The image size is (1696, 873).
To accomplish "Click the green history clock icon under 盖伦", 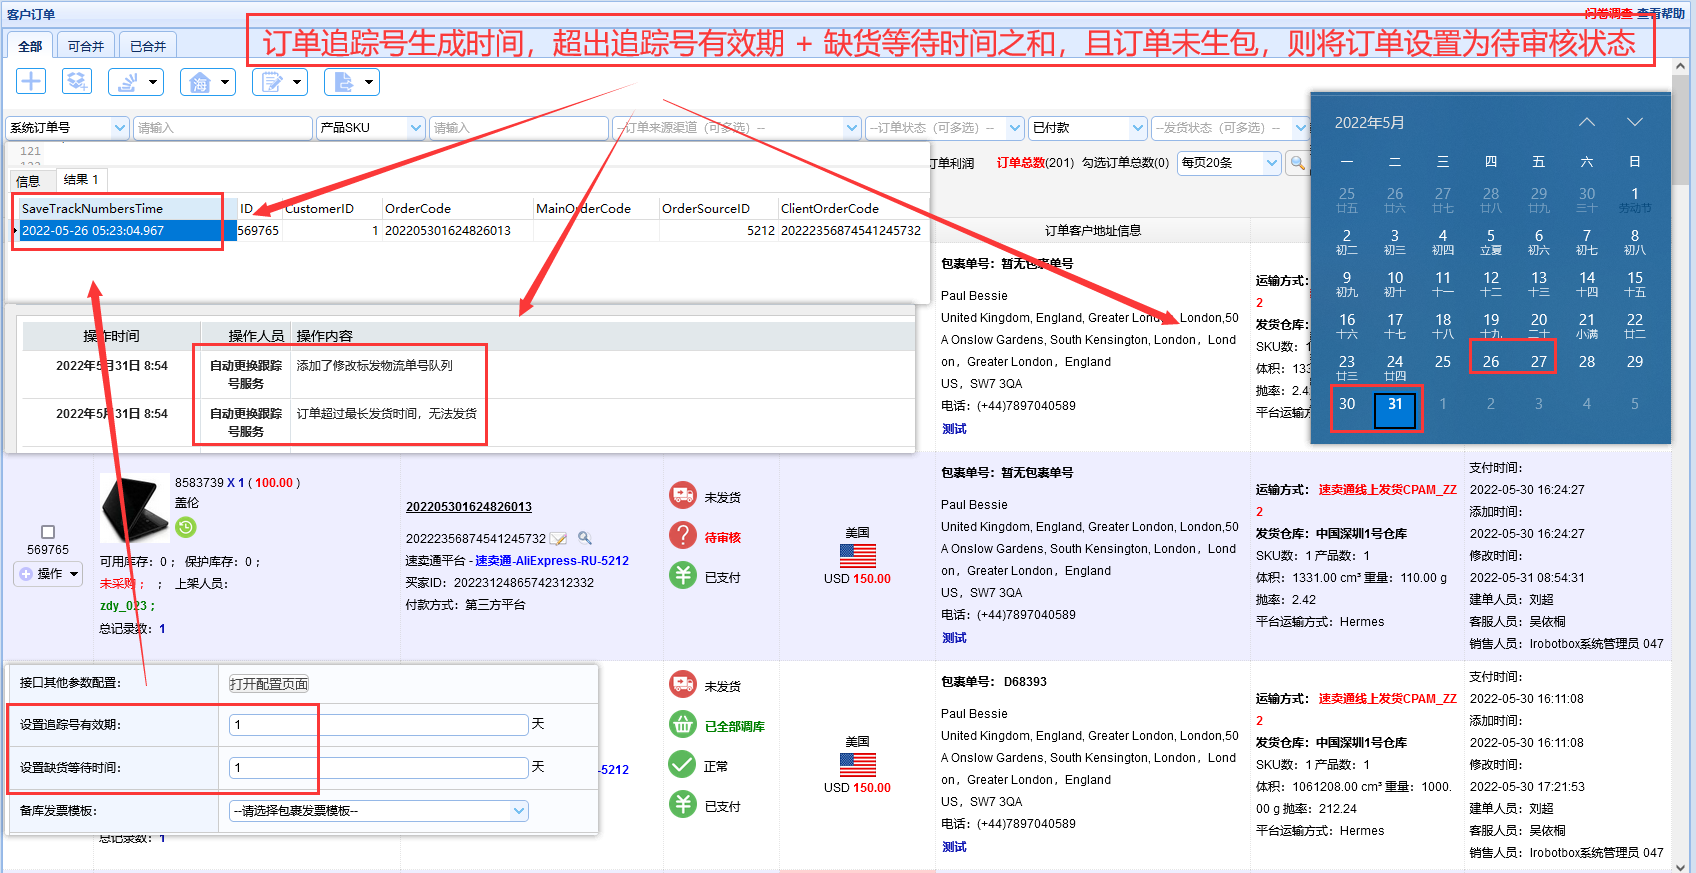I will click(186, 527).
